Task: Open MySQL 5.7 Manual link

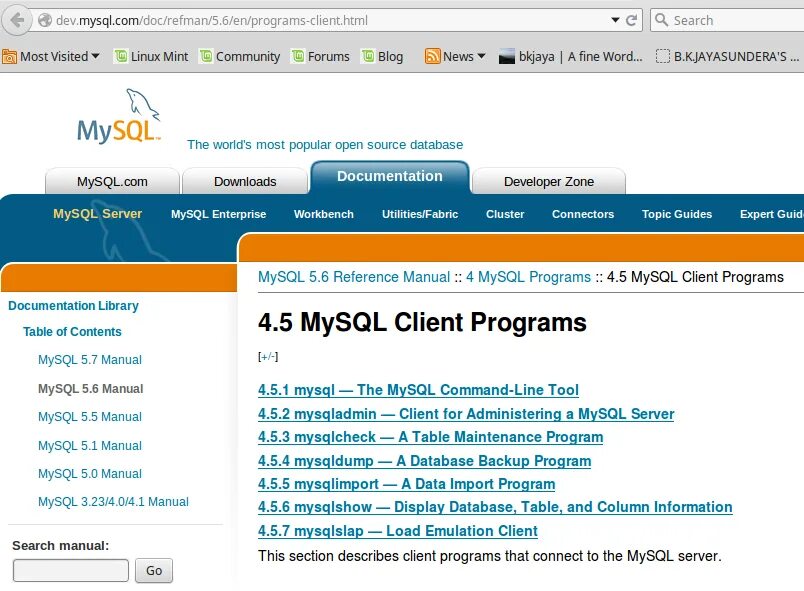Action: (90, 360)
